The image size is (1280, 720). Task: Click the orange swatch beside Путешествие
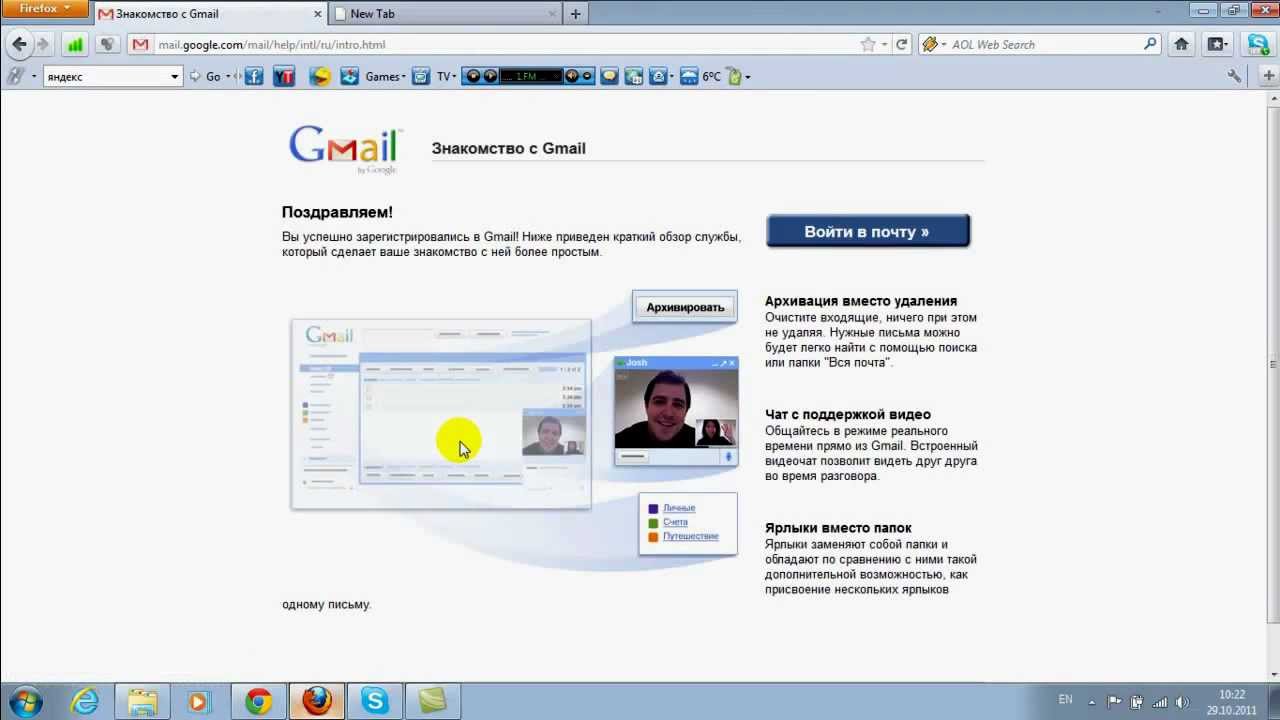654,537
